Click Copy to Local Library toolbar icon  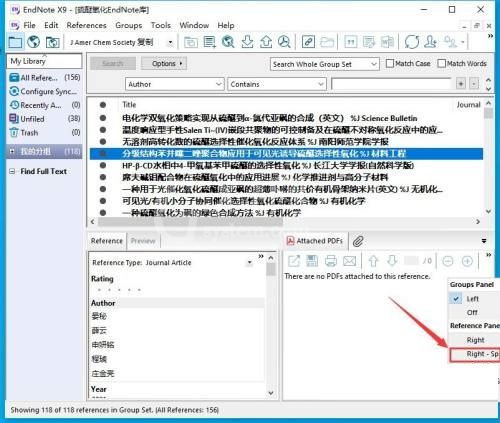pyautogui.click(x=191, y=42)
